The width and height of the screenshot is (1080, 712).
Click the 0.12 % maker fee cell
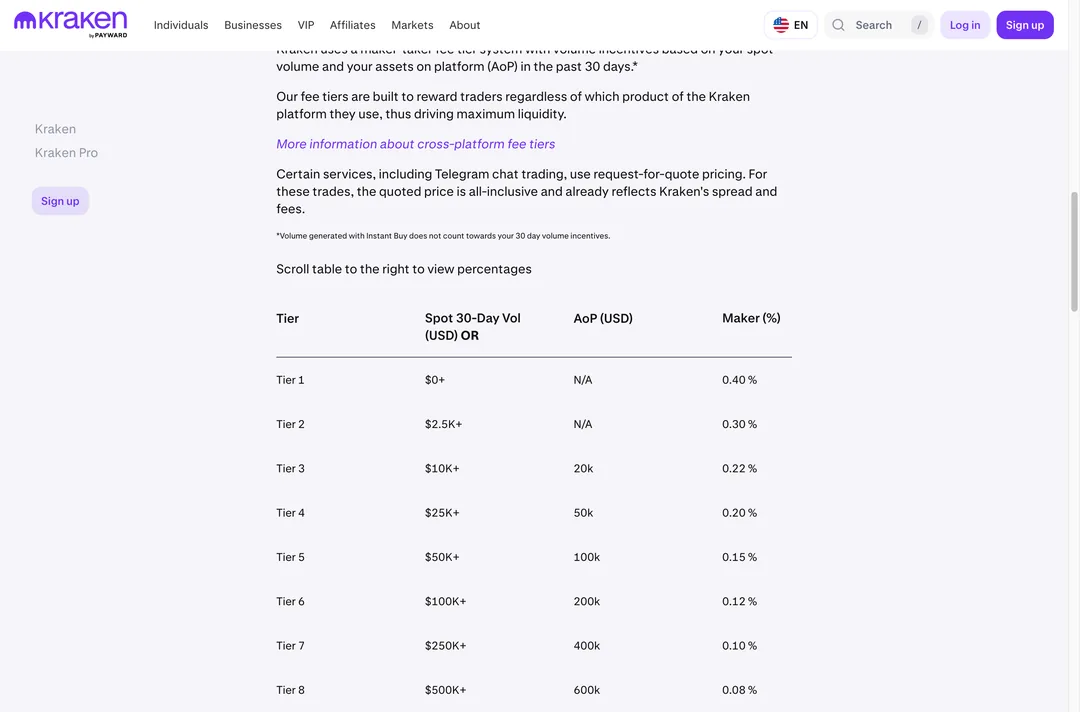pos(739,601)
